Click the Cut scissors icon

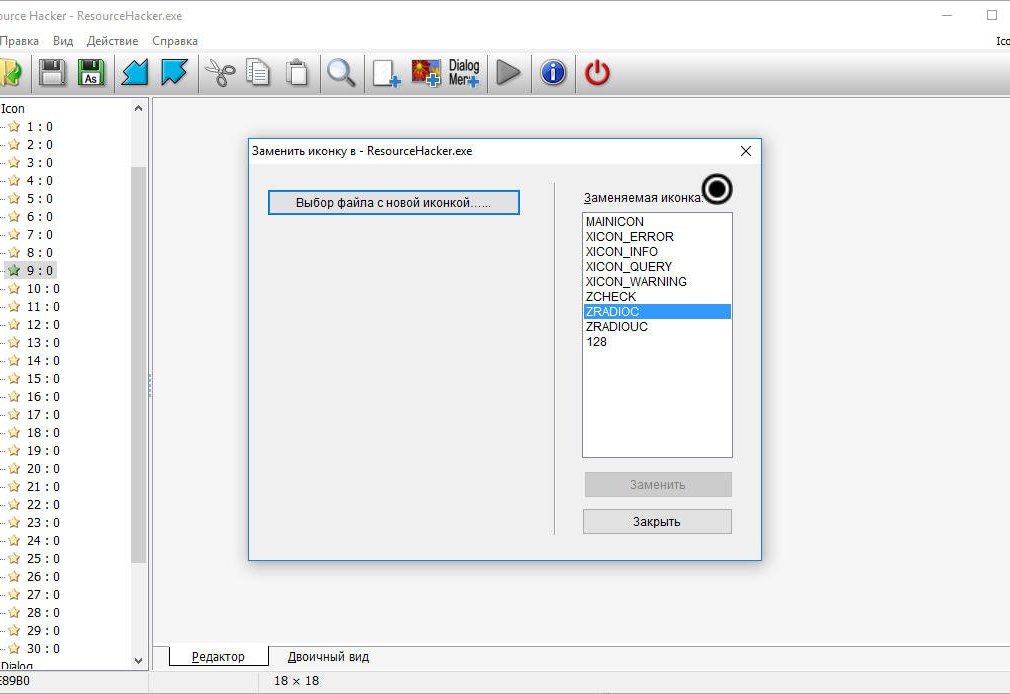pos(220,72)
